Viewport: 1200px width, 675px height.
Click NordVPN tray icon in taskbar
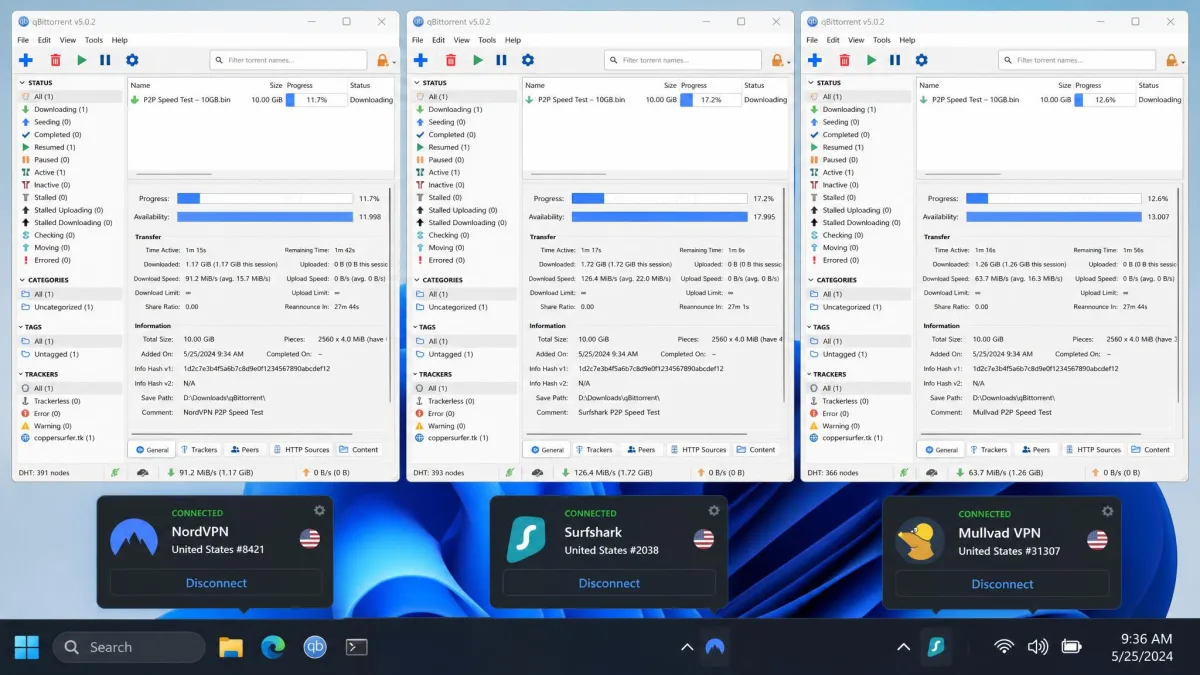point(714,647)
